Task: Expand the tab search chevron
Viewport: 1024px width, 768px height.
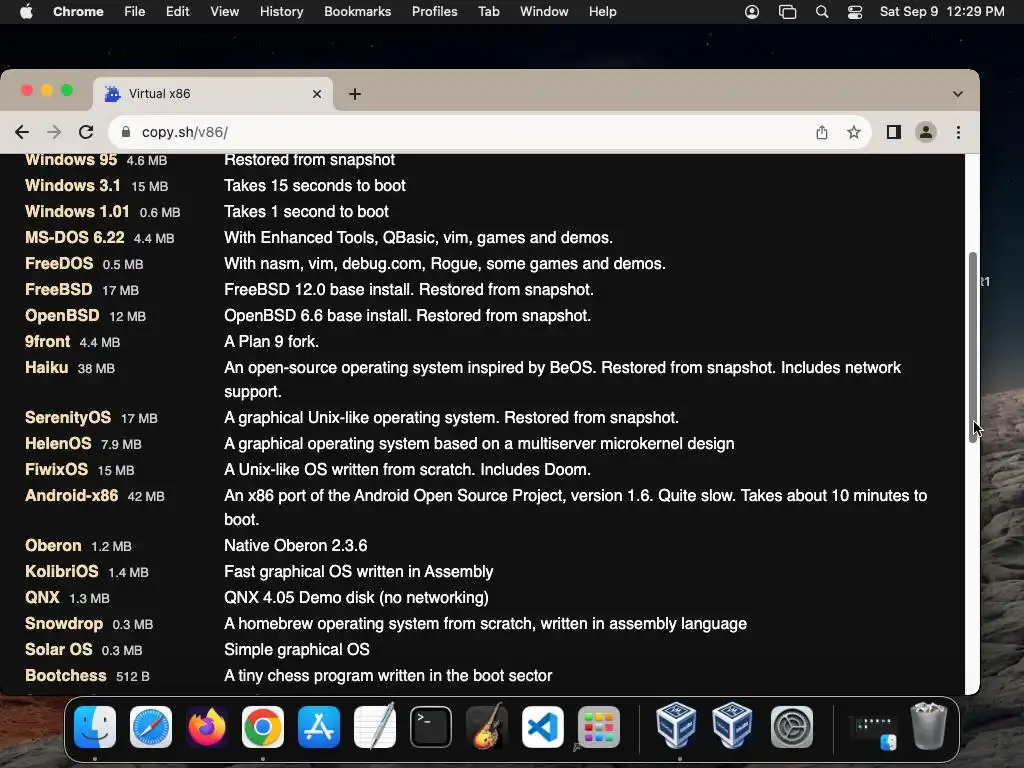Action: pos(957,94)
